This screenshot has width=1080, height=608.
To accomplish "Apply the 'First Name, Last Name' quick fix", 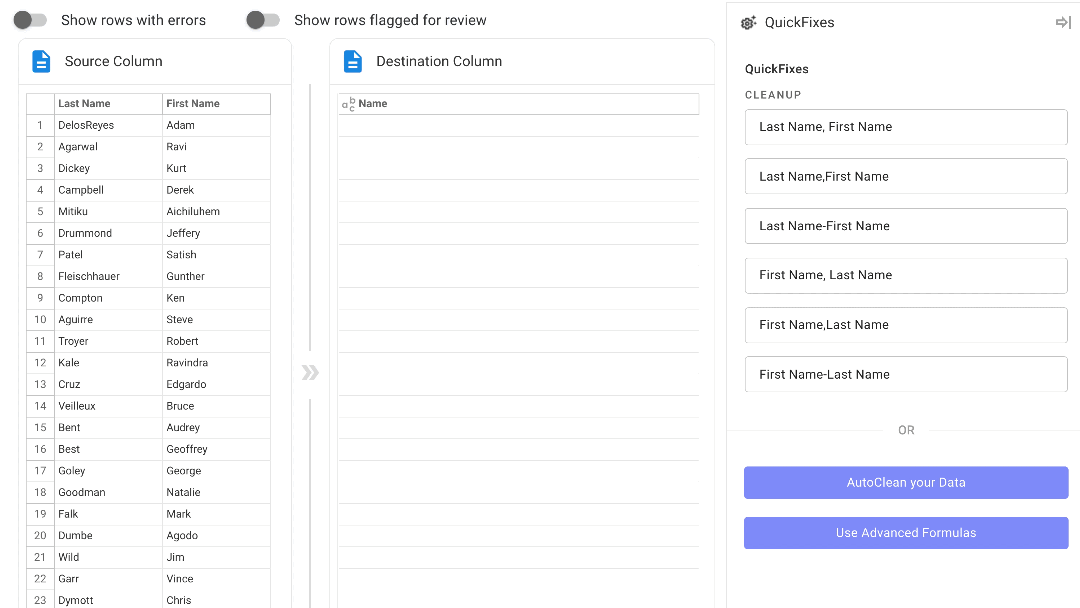I will pyautogui.click(x=906, y=275).
